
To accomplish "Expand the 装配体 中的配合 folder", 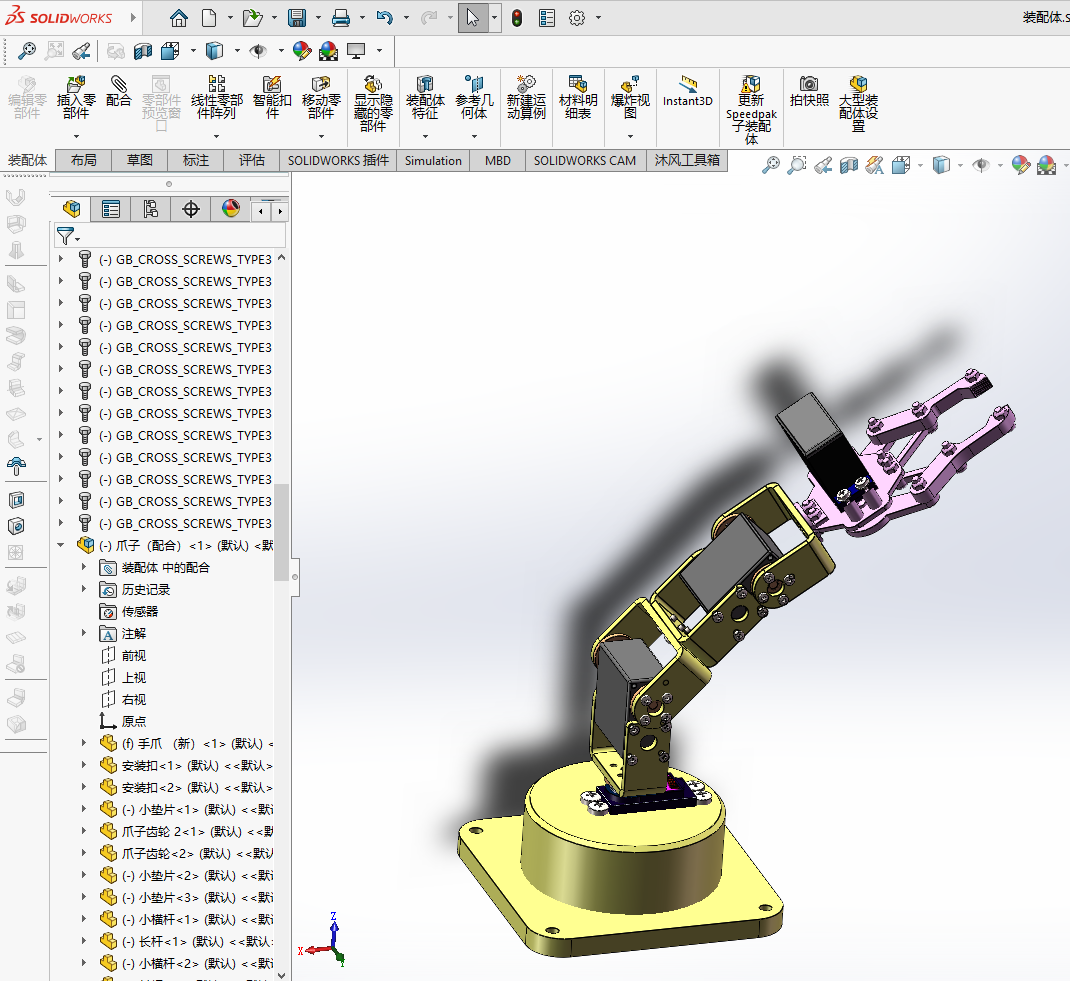I will pos(84,567).
